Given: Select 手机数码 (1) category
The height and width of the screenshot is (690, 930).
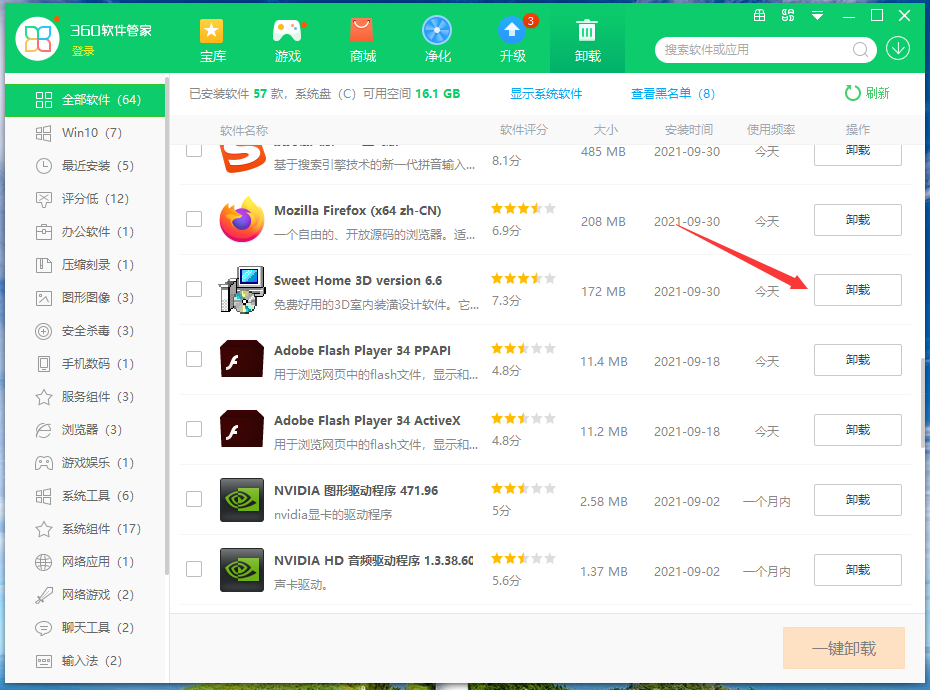Looking at the screenshot, I should (x=85, y=364).
